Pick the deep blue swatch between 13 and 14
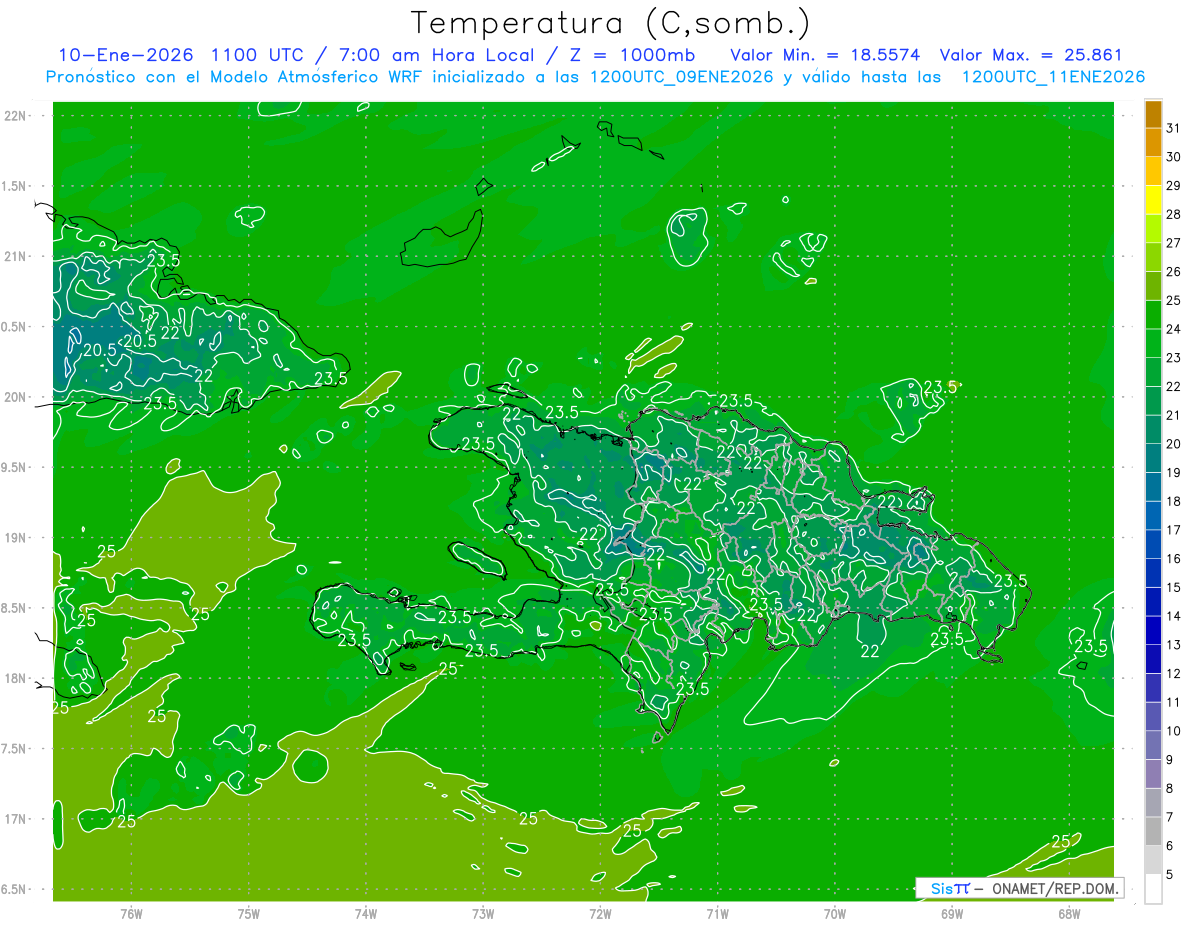1200x927 pixels. coord(1153,631)
